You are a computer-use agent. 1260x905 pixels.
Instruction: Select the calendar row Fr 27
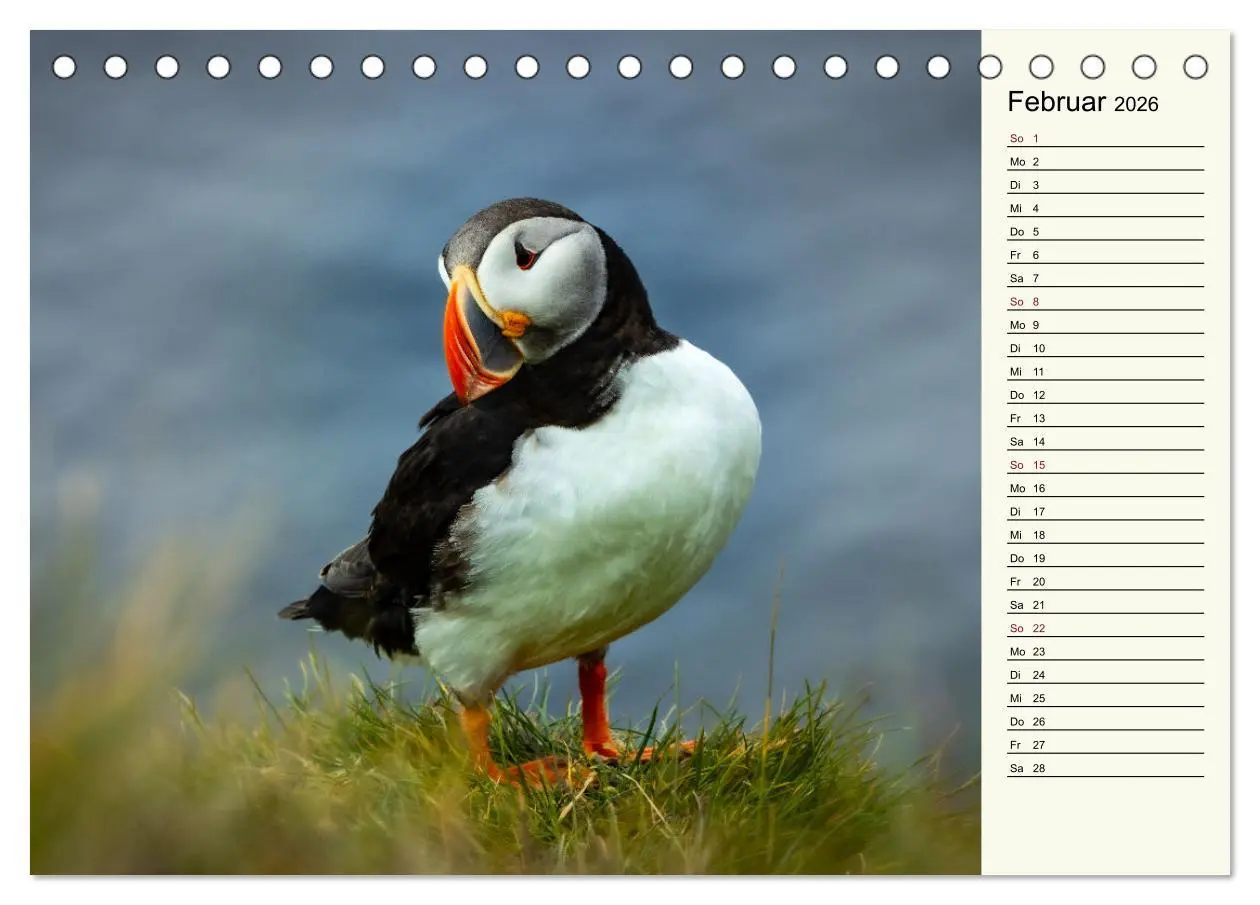pos(1105,745)
